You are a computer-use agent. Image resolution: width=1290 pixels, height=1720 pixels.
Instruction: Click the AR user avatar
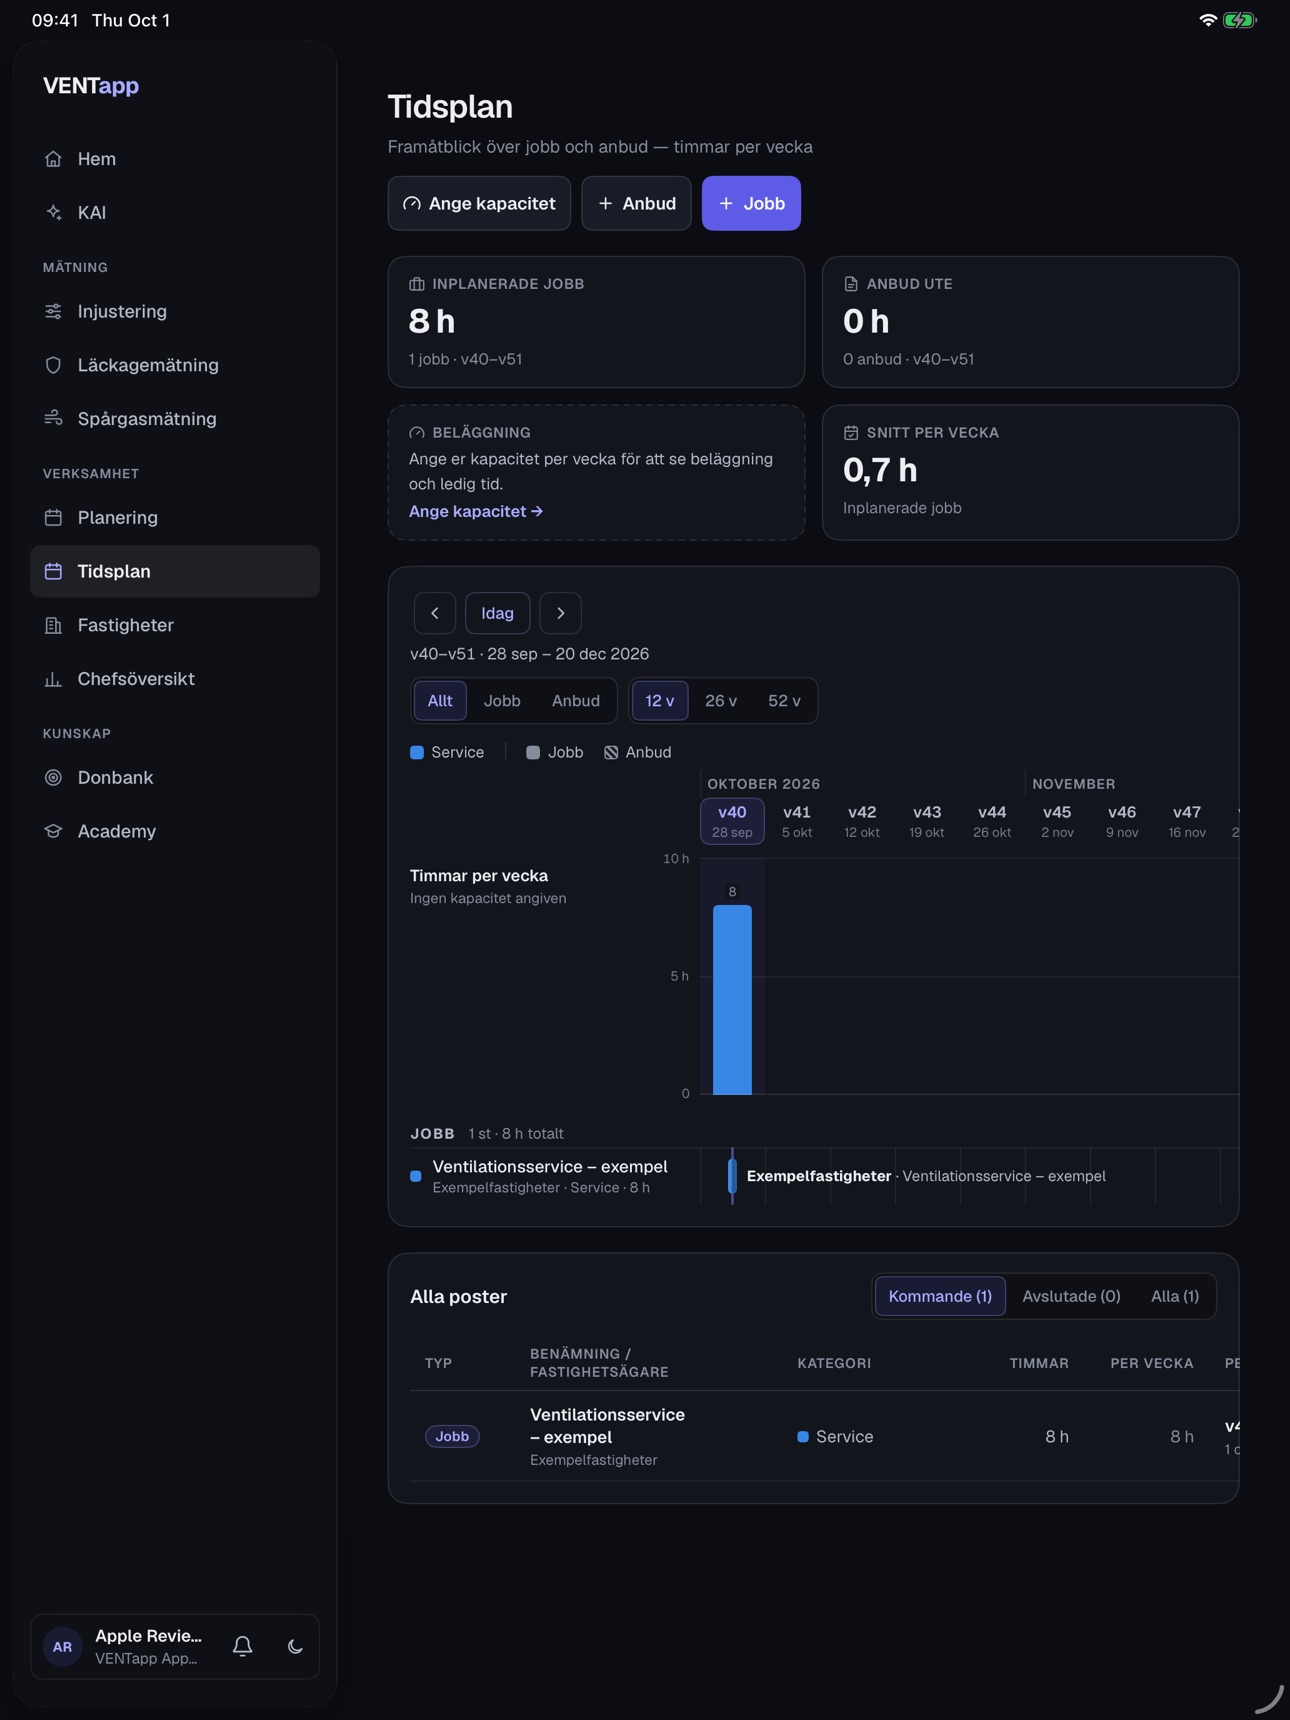pos(62,1646)
